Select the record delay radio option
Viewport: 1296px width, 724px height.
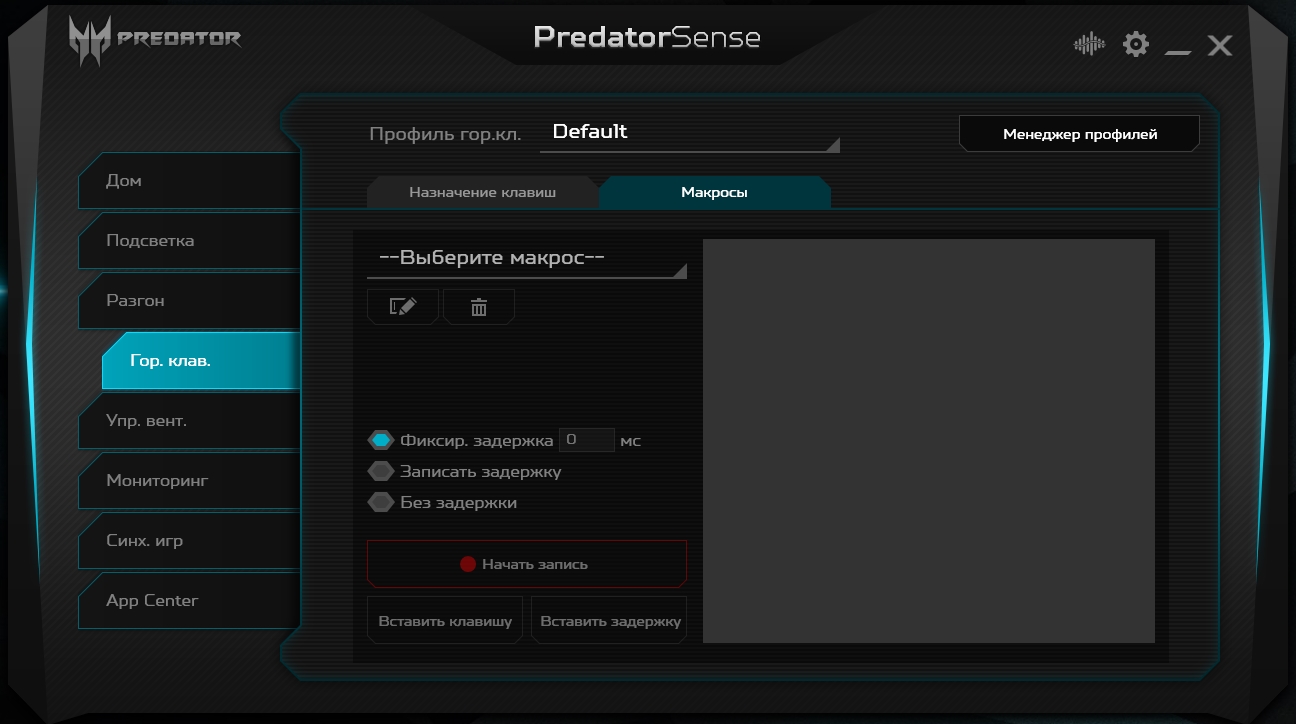(381, 471)
